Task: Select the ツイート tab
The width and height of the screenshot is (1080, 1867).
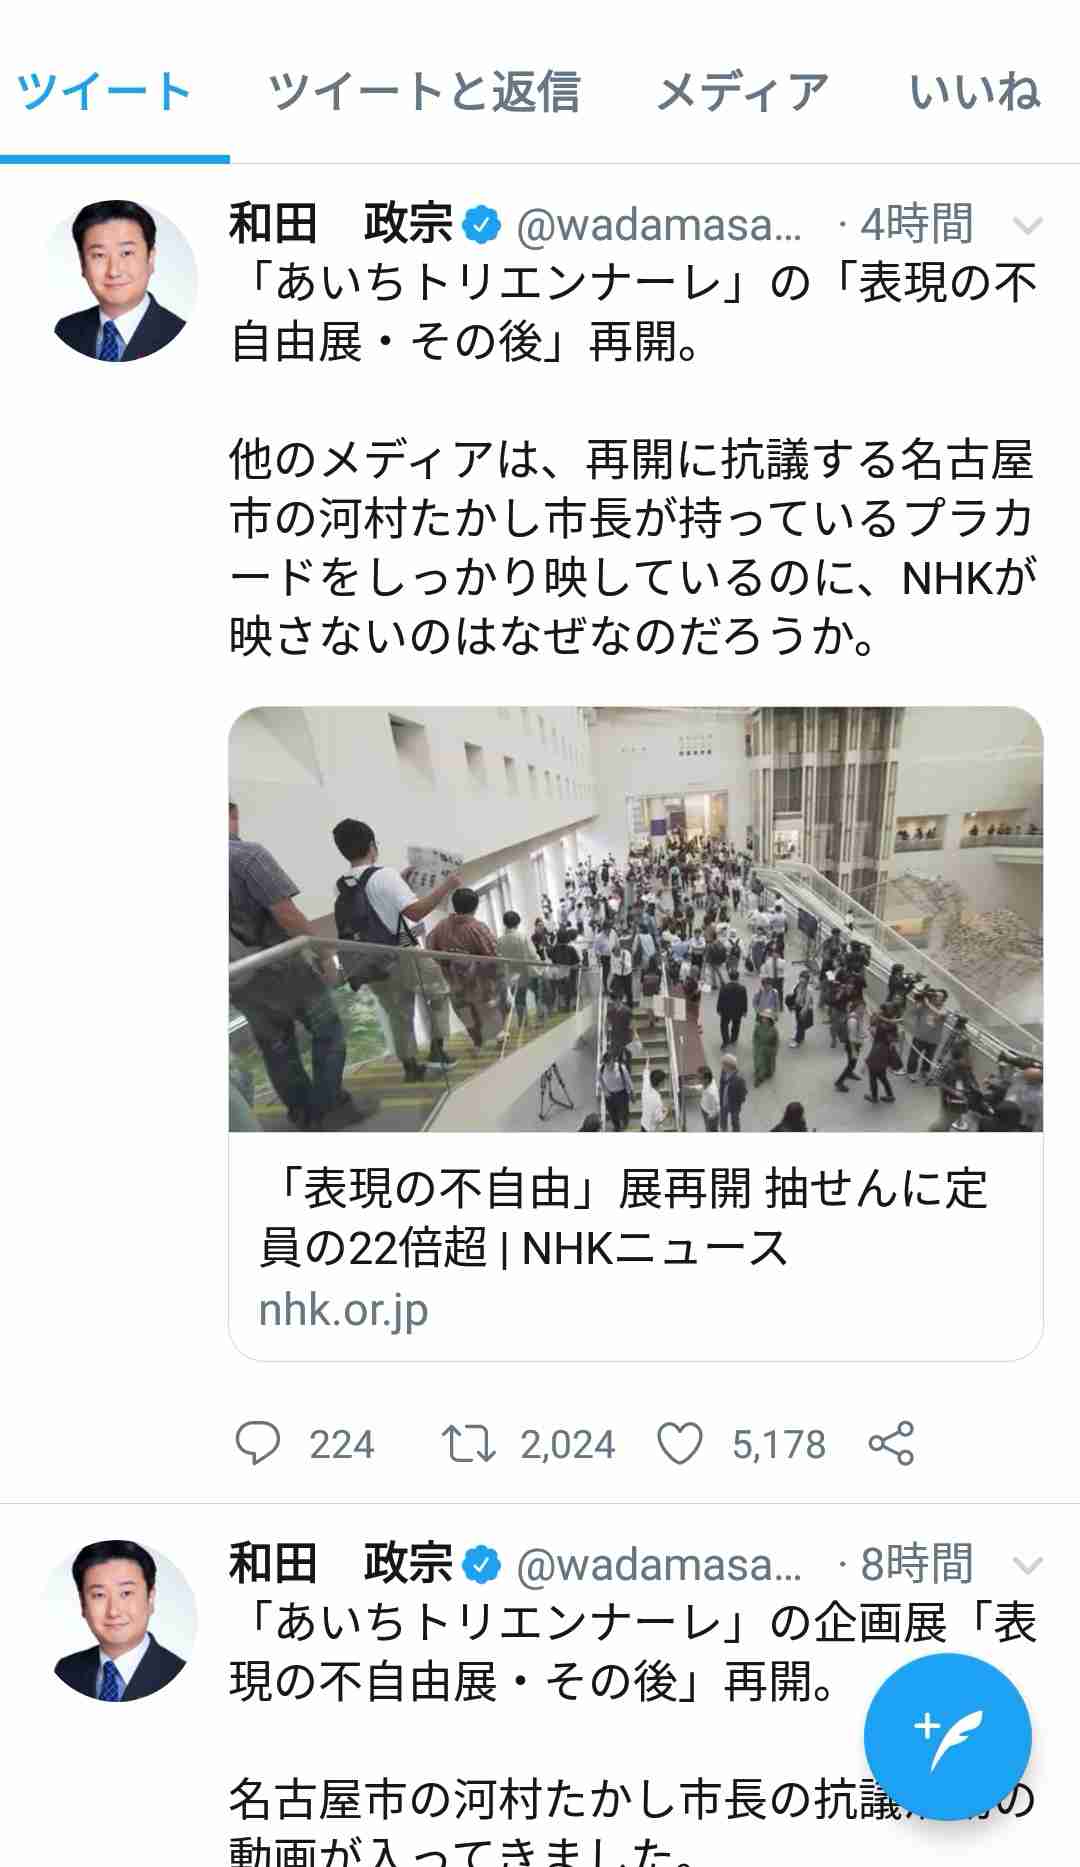Action: point(104,92)
